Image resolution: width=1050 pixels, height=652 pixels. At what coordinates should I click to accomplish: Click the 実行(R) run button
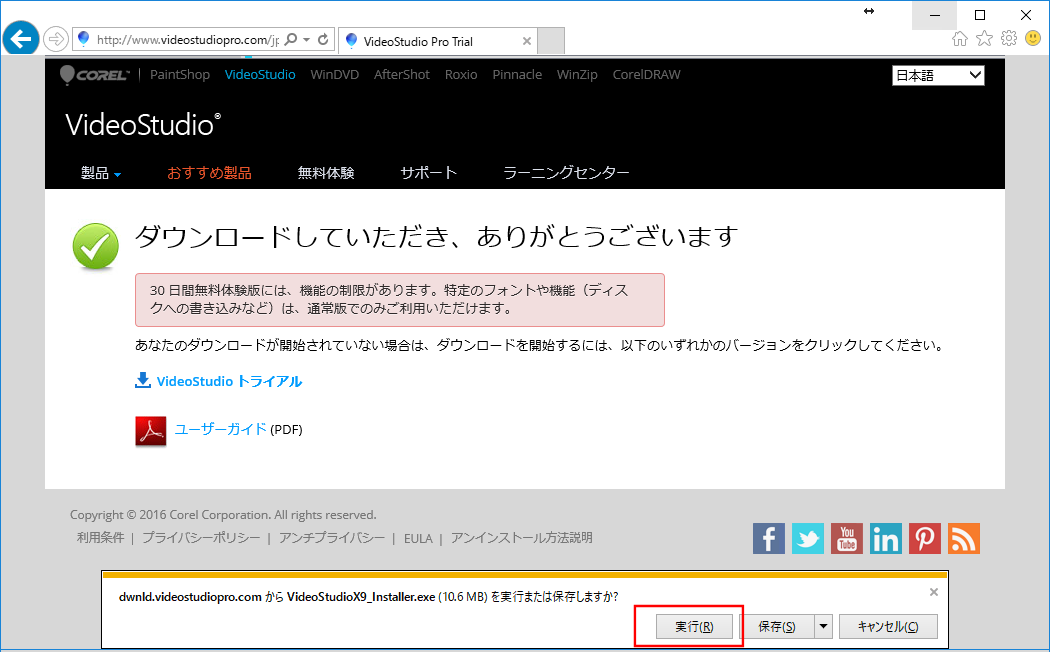(694, 627)
